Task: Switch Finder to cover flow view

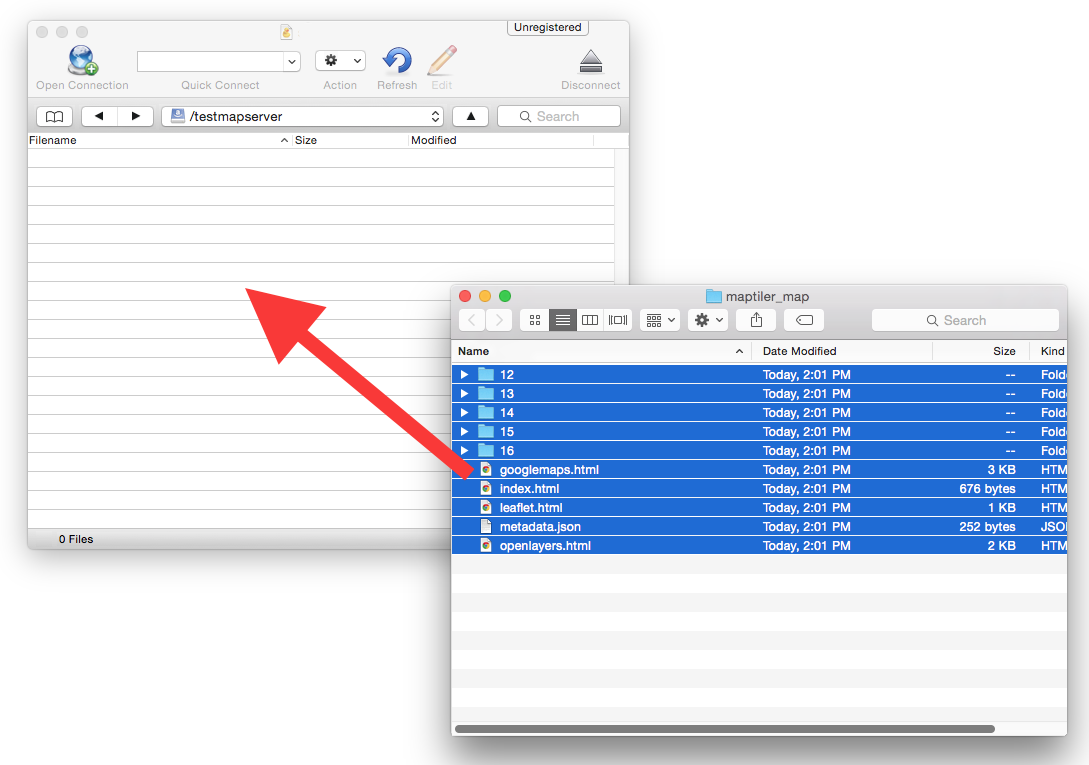Action: coord(618,320)
